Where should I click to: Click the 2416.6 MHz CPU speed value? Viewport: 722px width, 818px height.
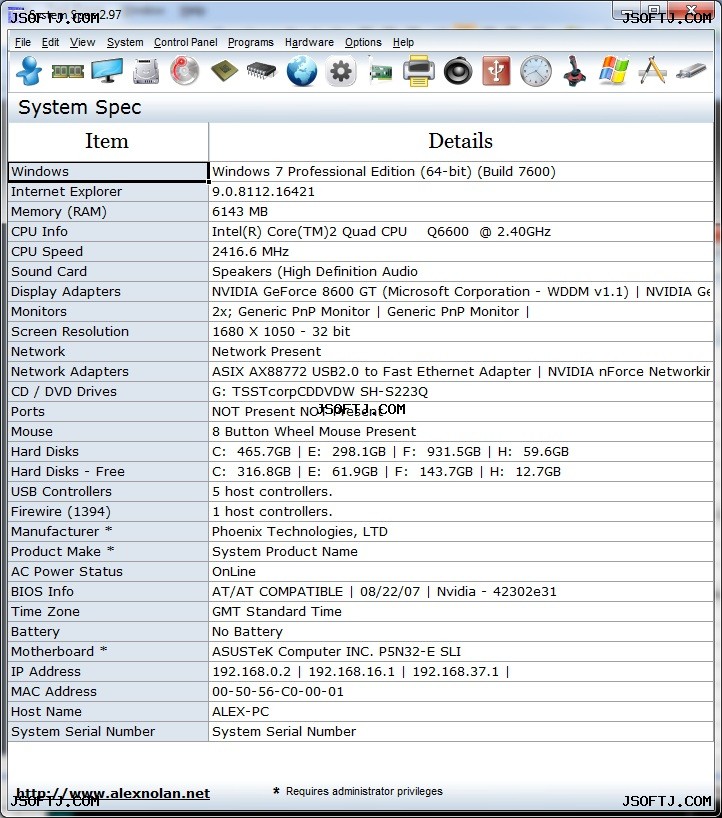coord(250,251)
